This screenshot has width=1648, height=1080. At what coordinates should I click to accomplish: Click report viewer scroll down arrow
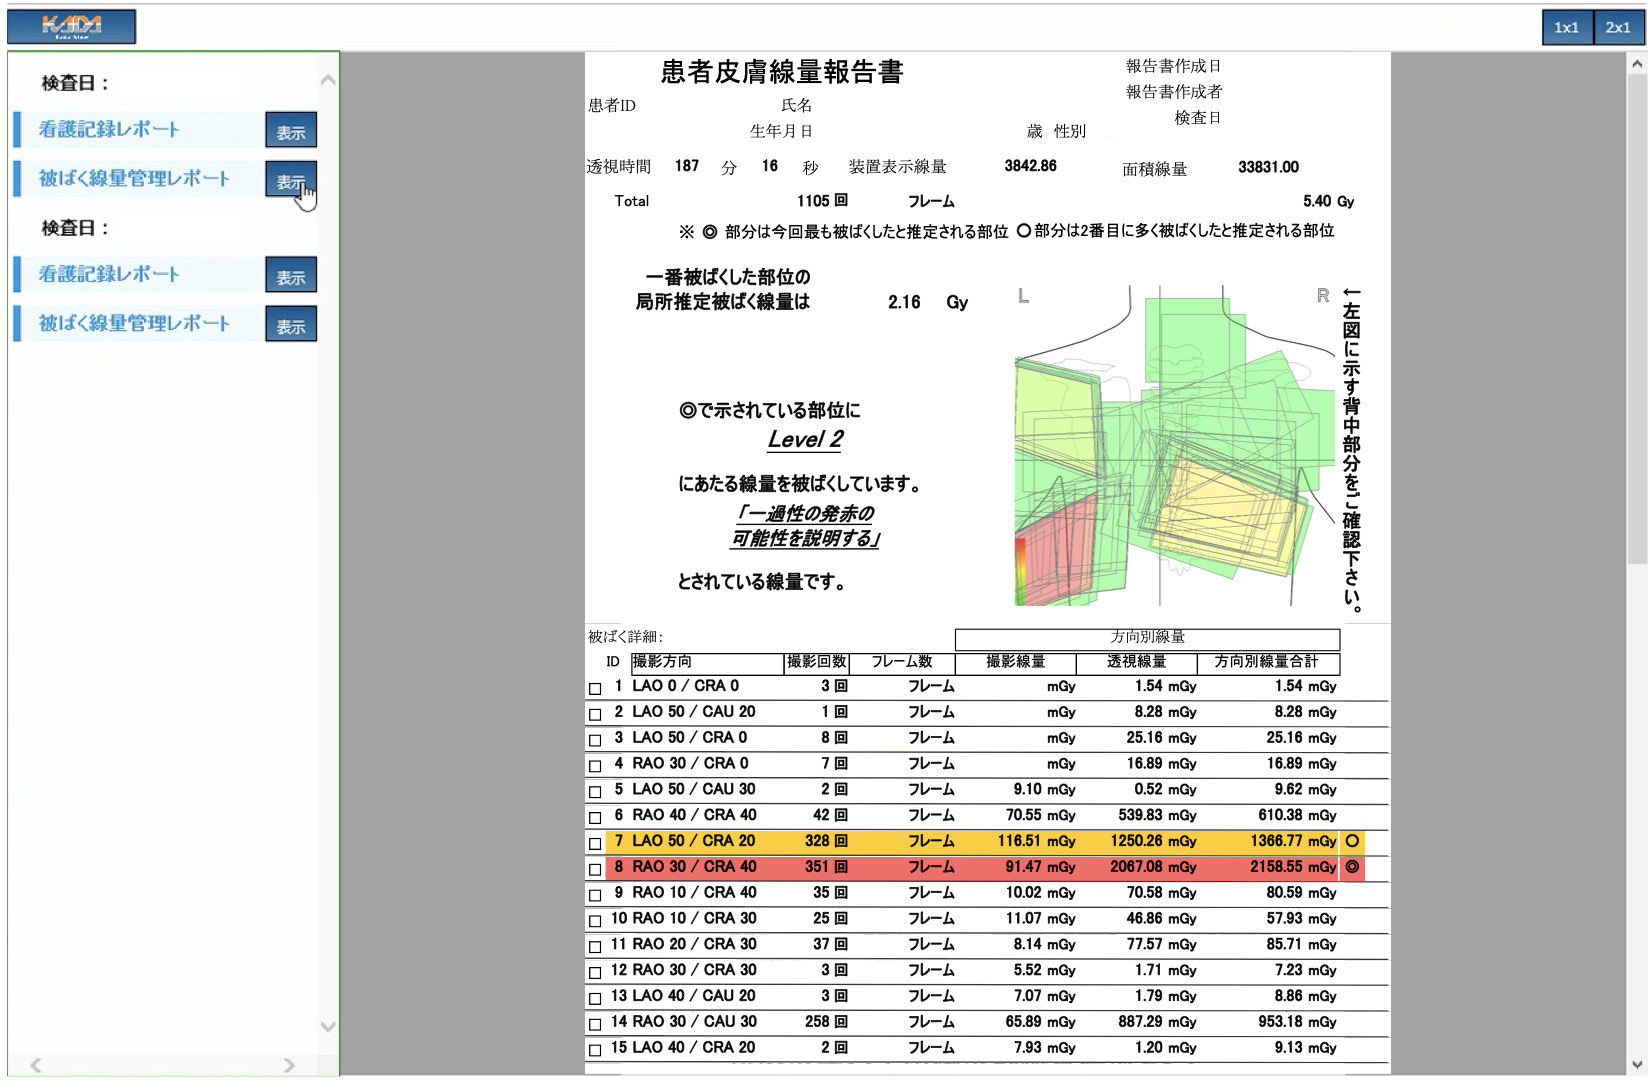pyautogui.click(x=1637, y=1064)
